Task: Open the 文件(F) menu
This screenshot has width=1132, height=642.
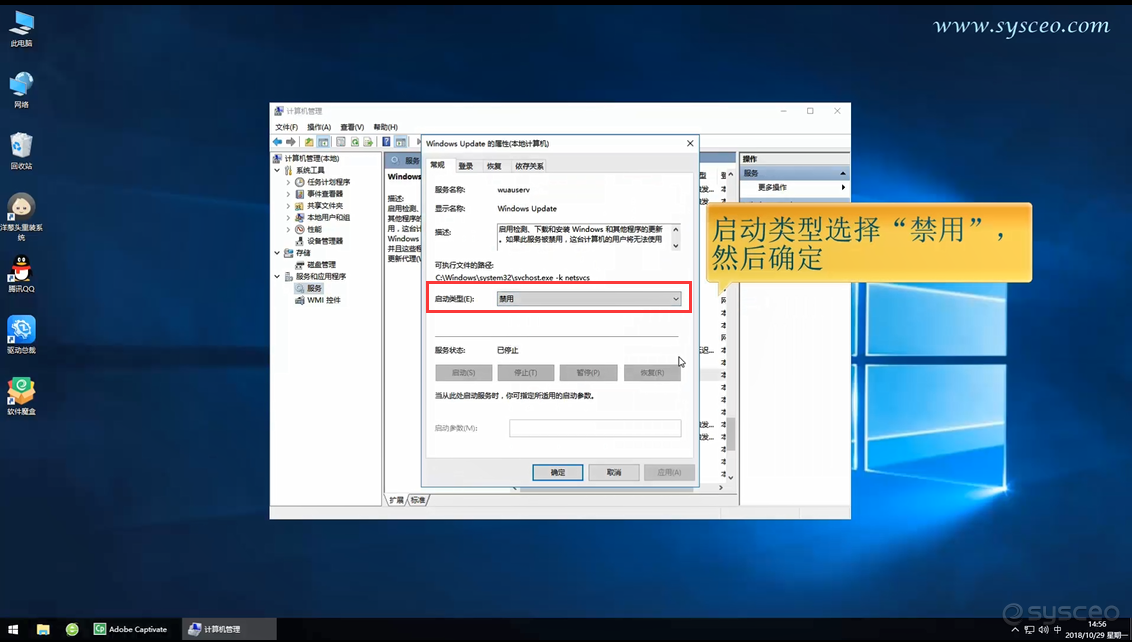Action: (x=287, y=127)
